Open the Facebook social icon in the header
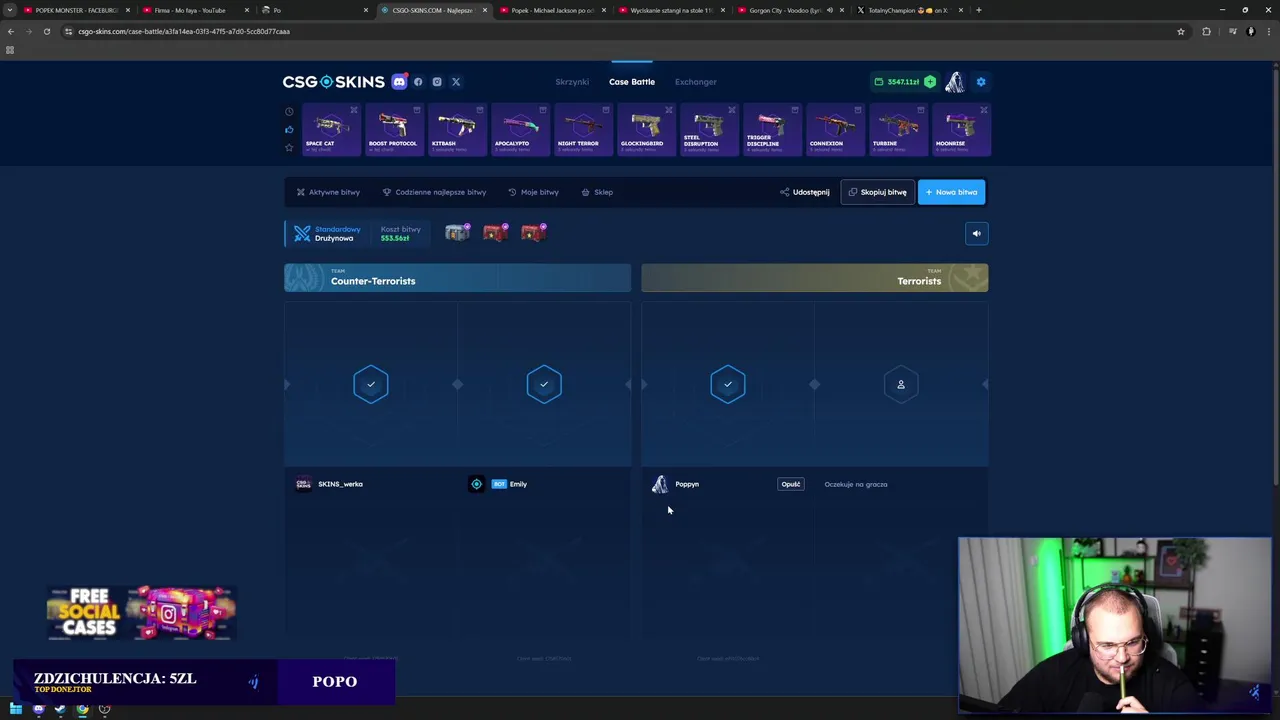The image size is (1280, 720). pyautogui.click(x=418, y=82)
